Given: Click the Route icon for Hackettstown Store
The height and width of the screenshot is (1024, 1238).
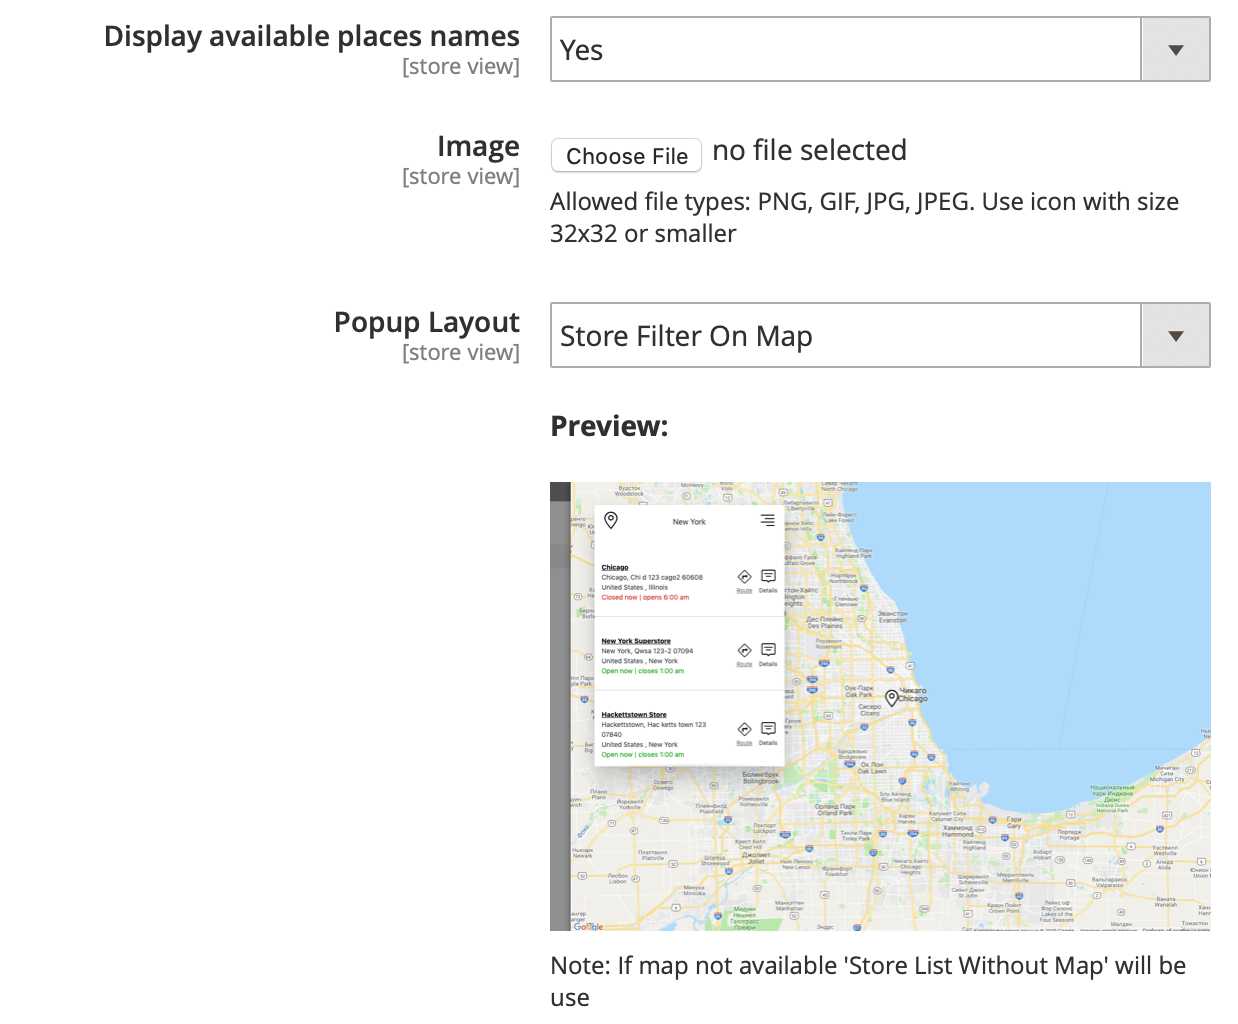Looking at the screenshot, I should [x=744, y=729].
